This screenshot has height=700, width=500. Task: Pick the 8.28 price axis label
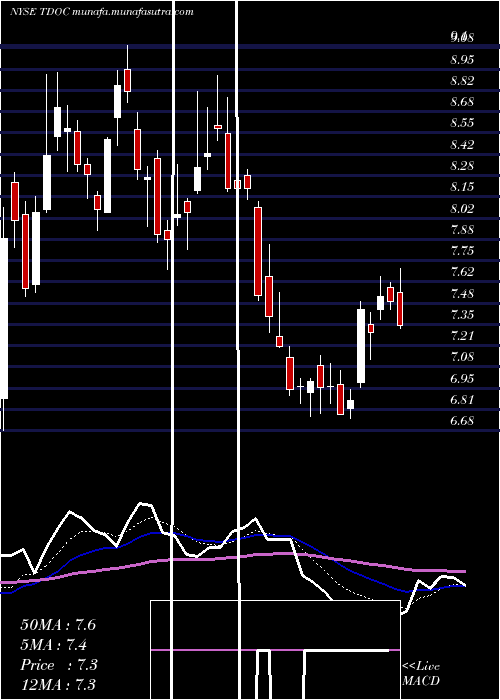462,166
